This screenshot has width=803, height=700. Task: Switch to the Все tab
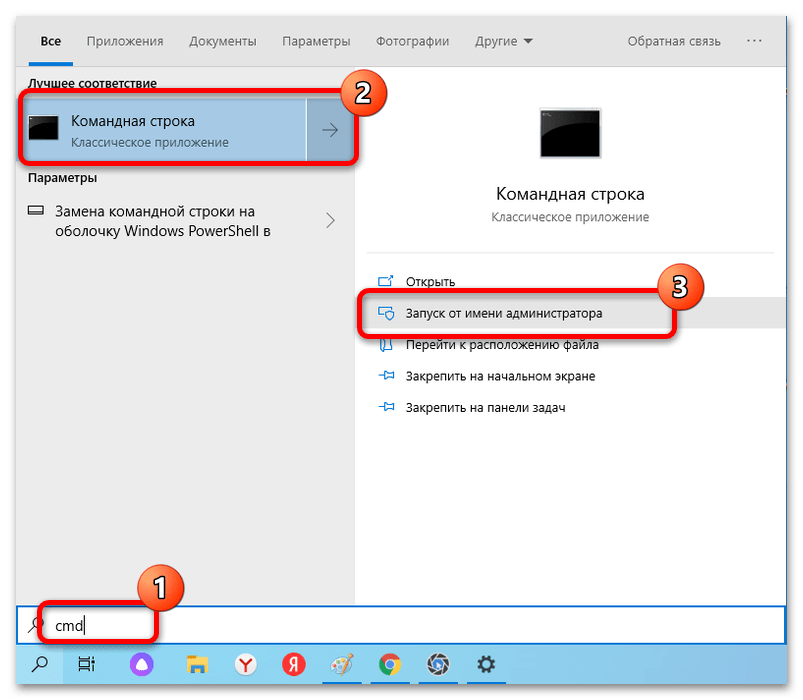[x=51, y=41]
